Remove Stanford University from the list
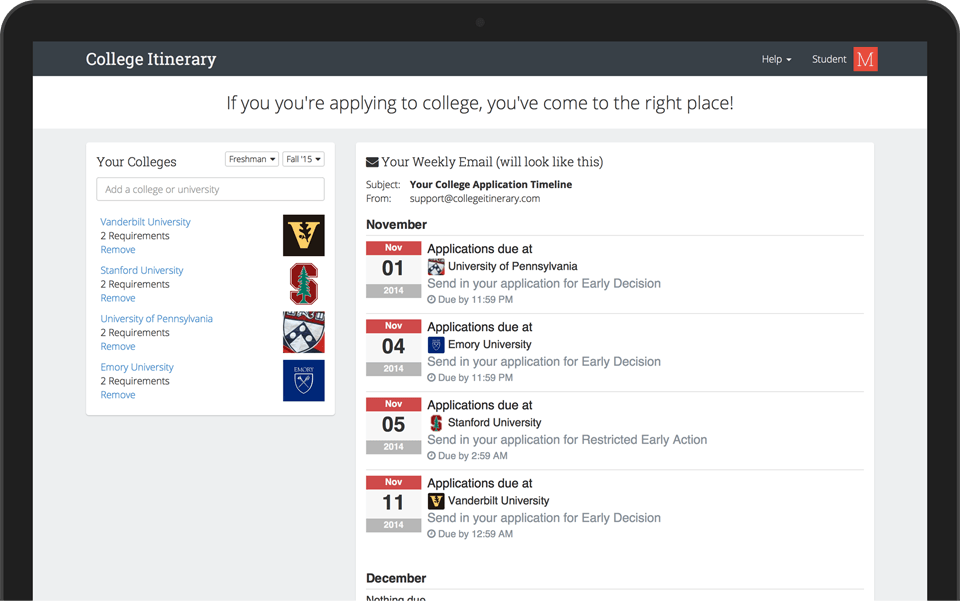 click(x=118, y=298)
